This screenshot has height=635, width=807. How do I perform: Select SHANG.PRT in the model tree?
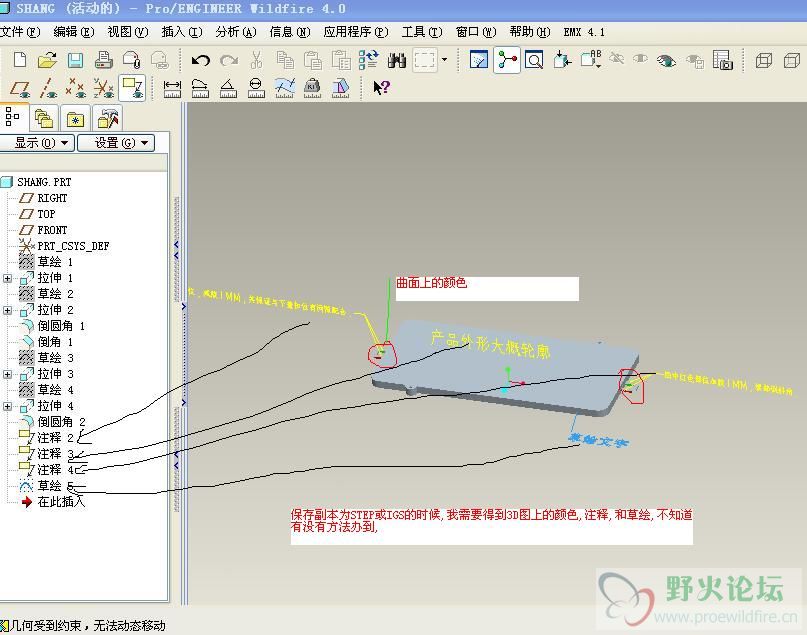pyautogui.click(x=44, y=182)
